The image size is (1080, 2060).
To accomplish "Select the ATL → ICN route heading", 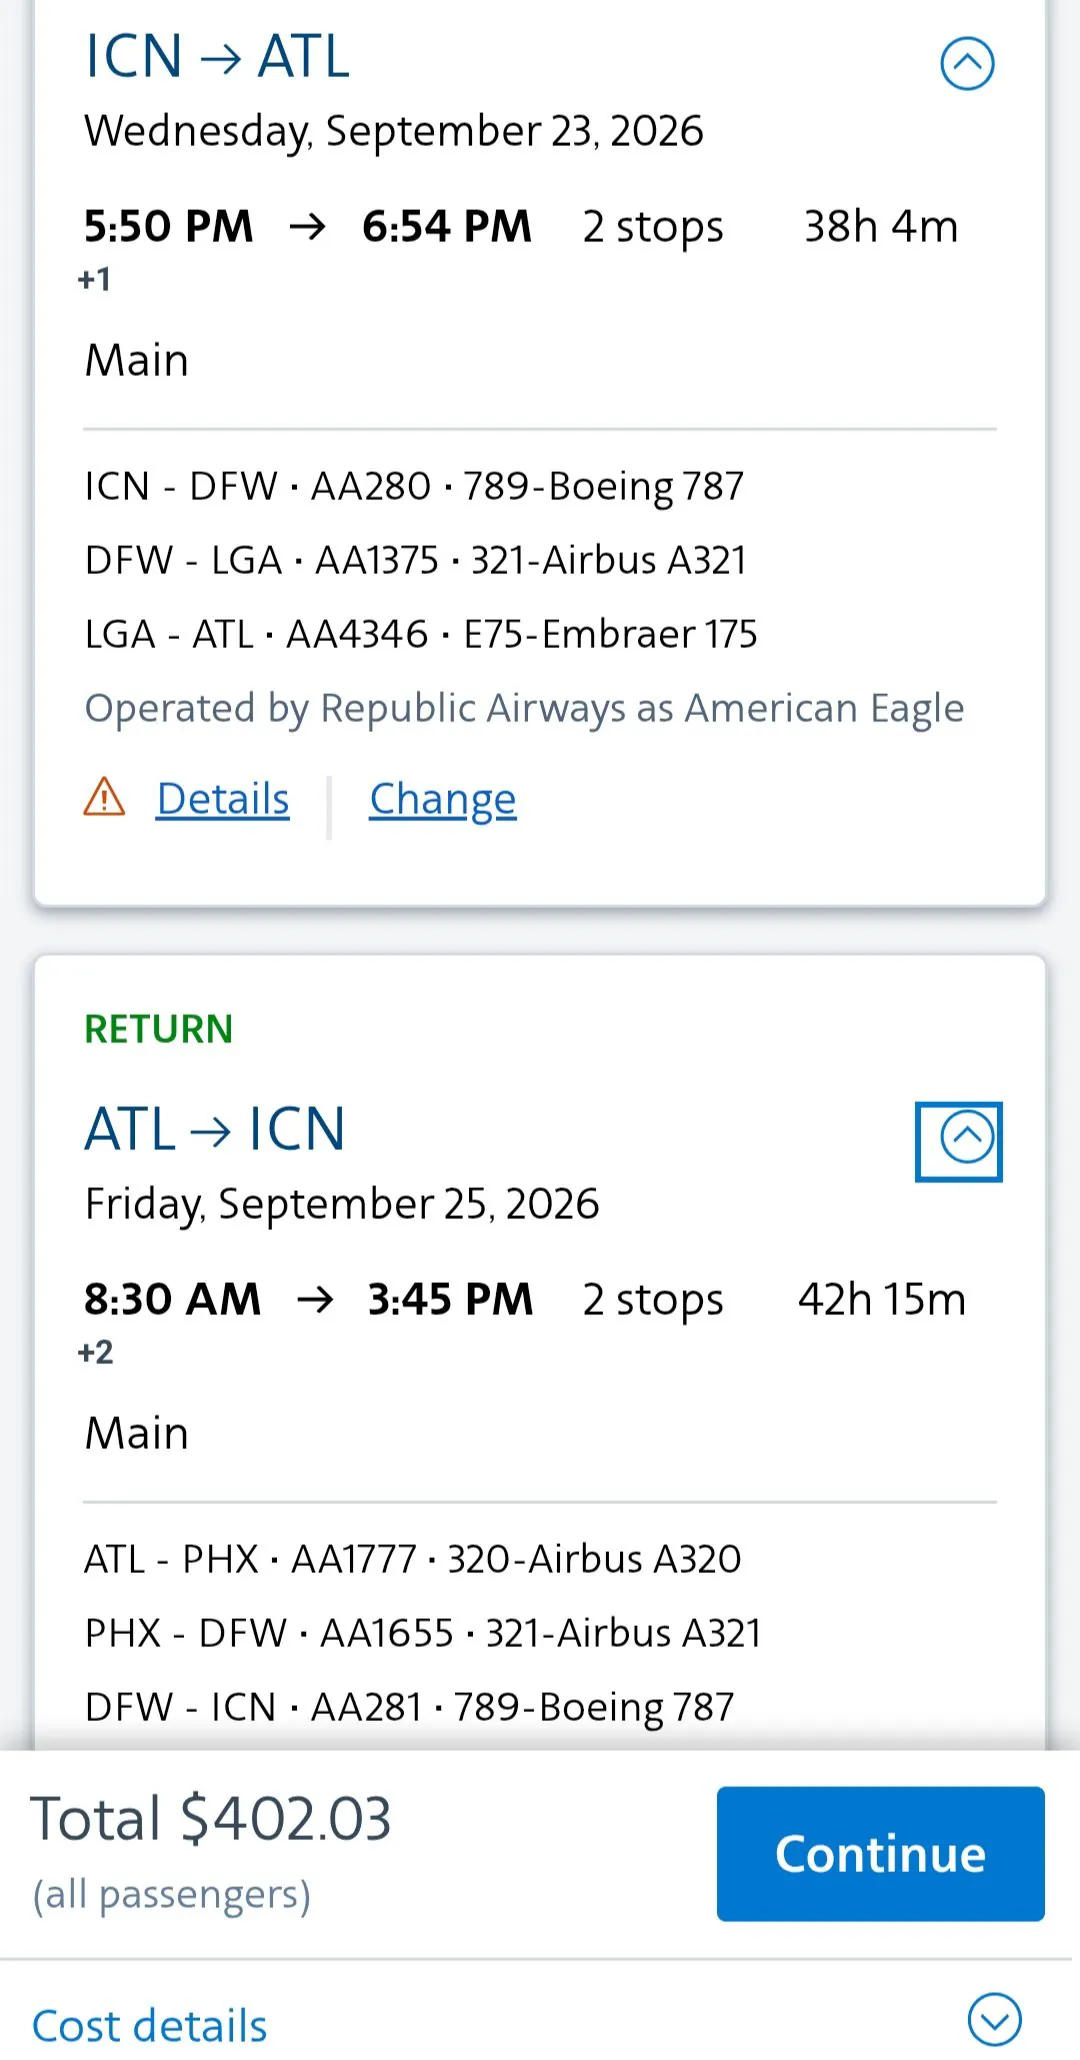I will click(x=215, y=1129).
